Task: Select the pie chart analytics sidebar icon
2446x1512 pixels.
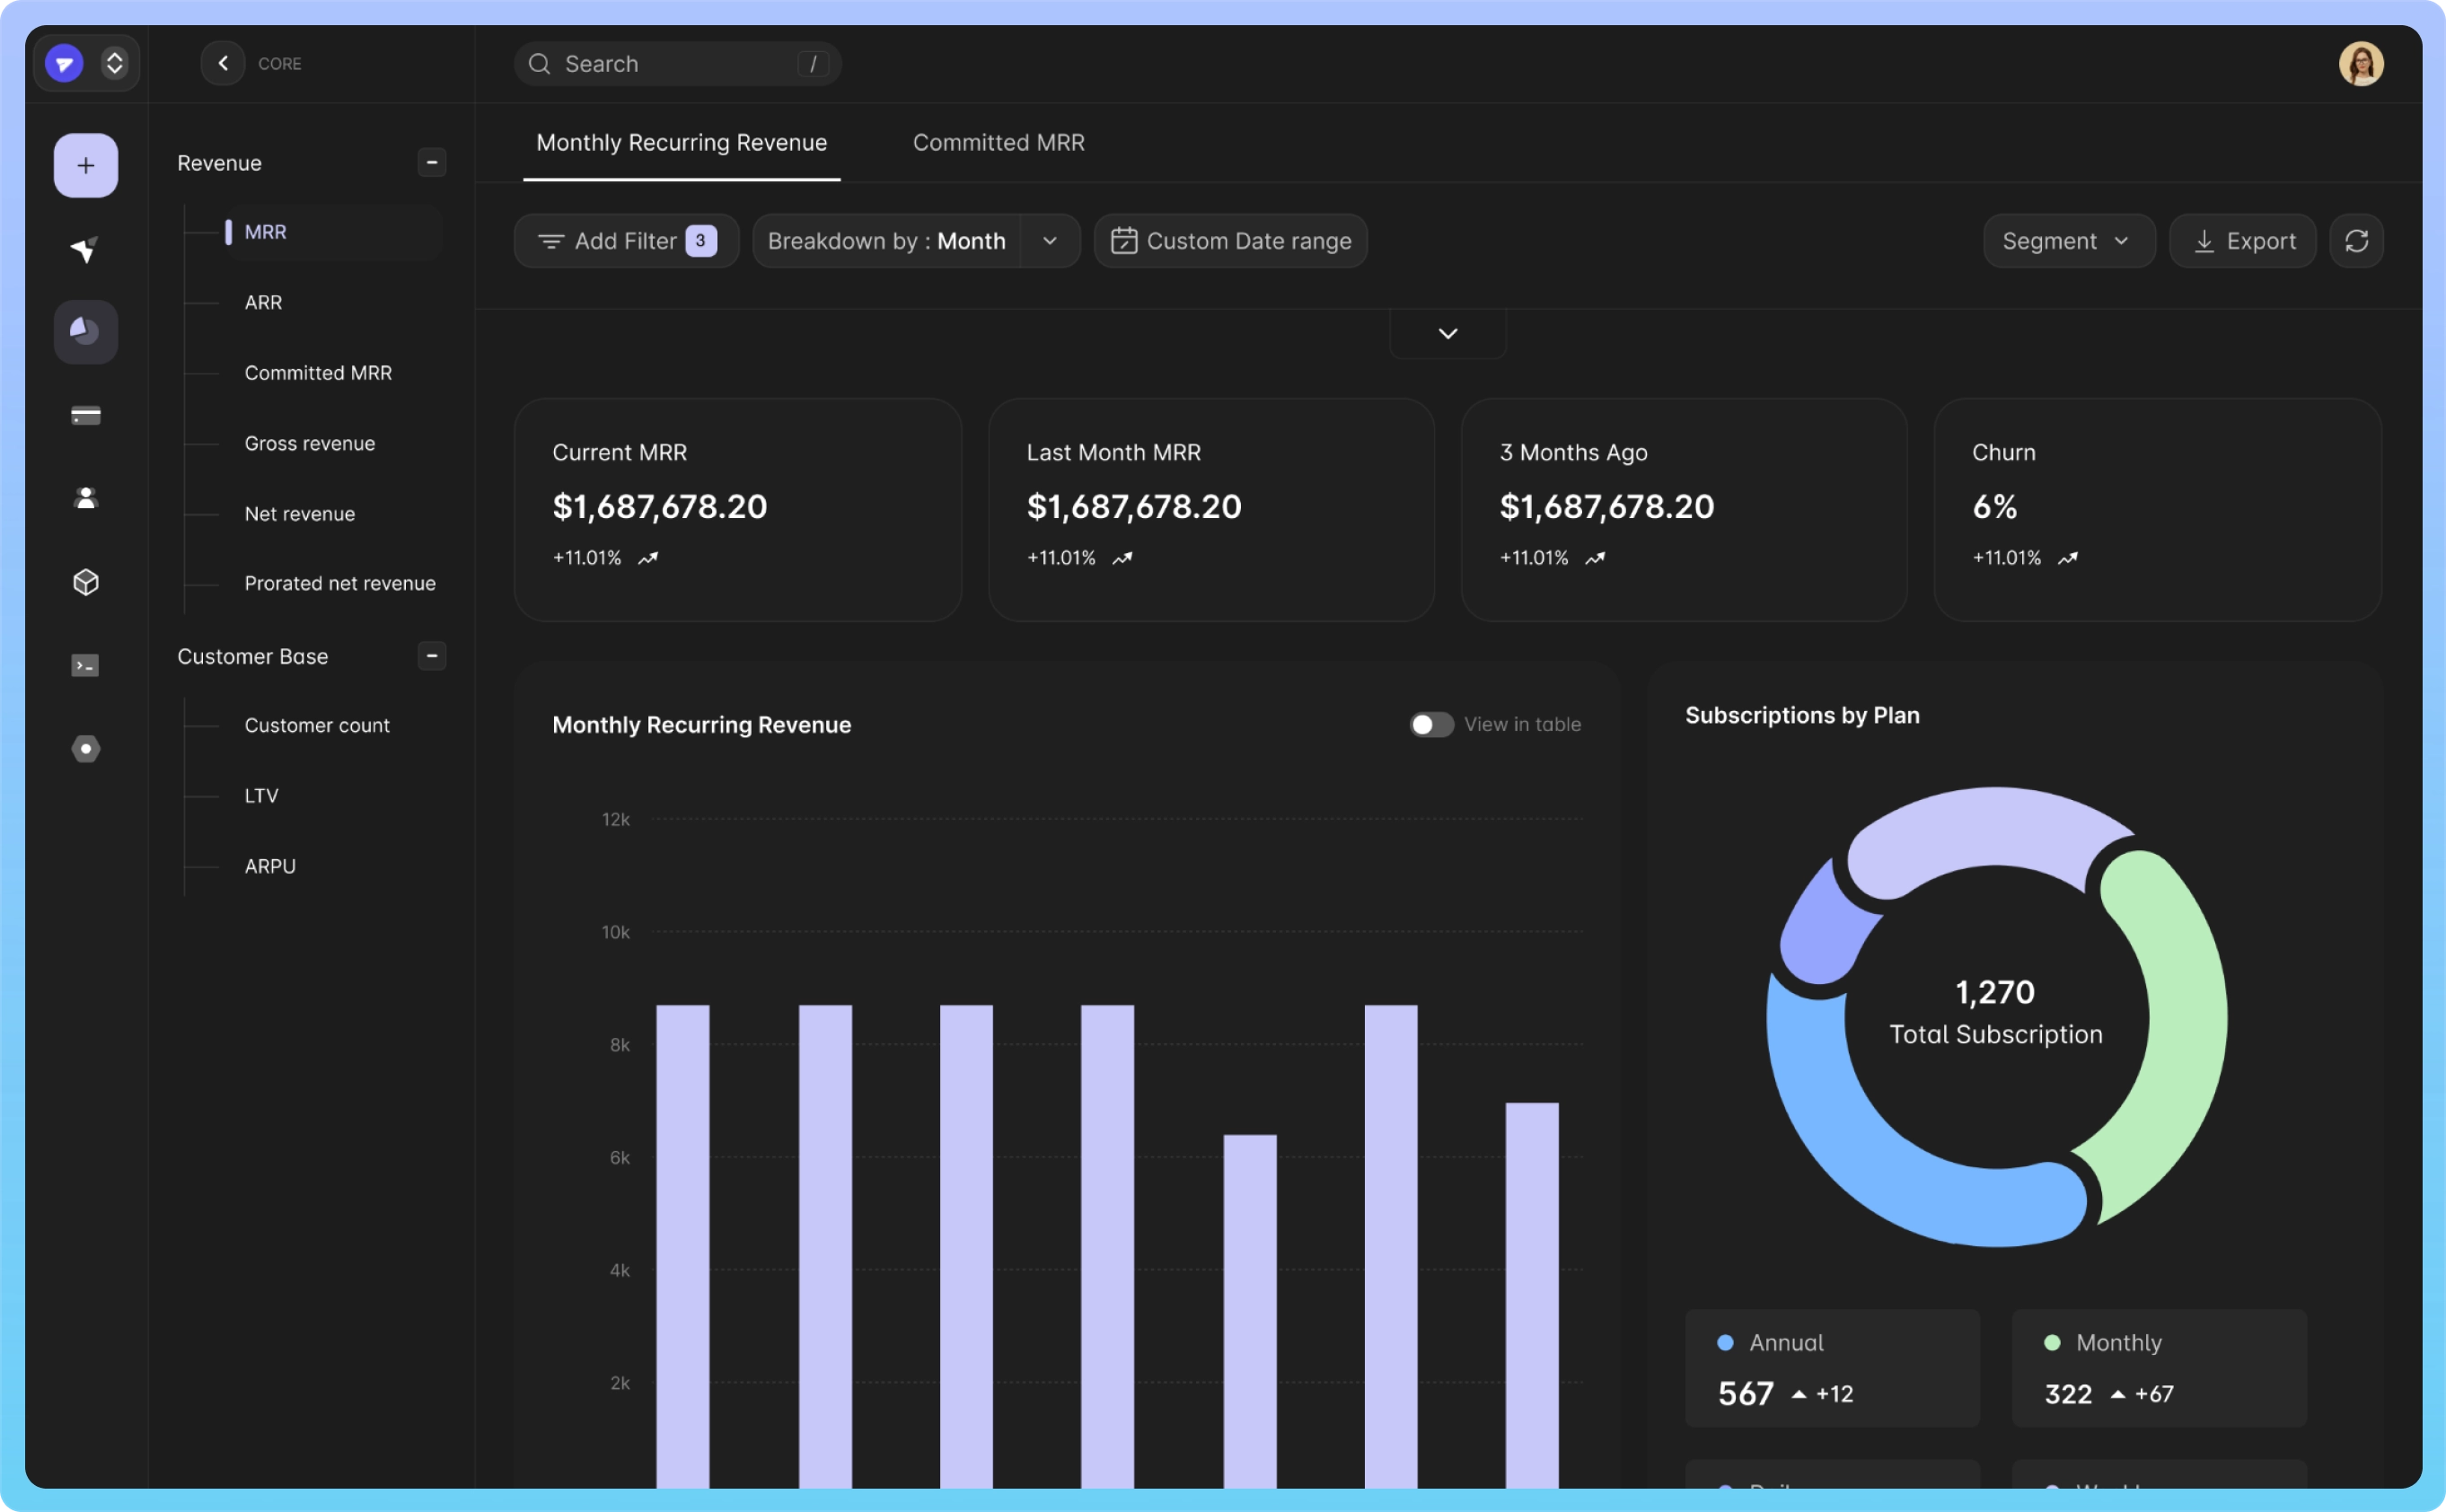Action: click(x=85, y=331)
